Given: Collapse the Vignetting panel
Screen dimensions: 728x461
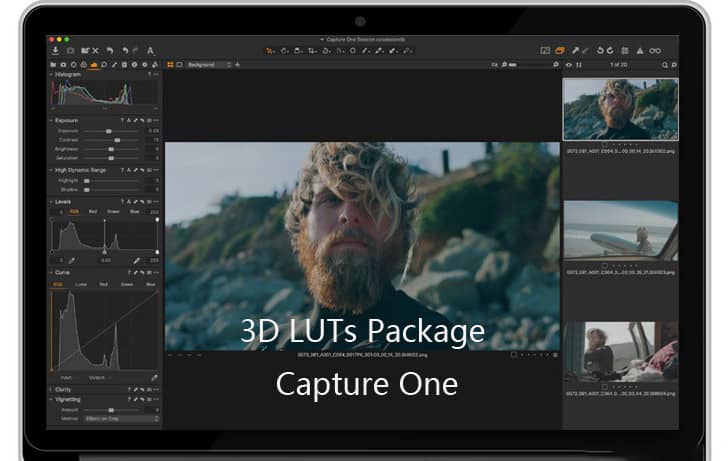Looking at the screenshot, I should click(x=51, y=399).
